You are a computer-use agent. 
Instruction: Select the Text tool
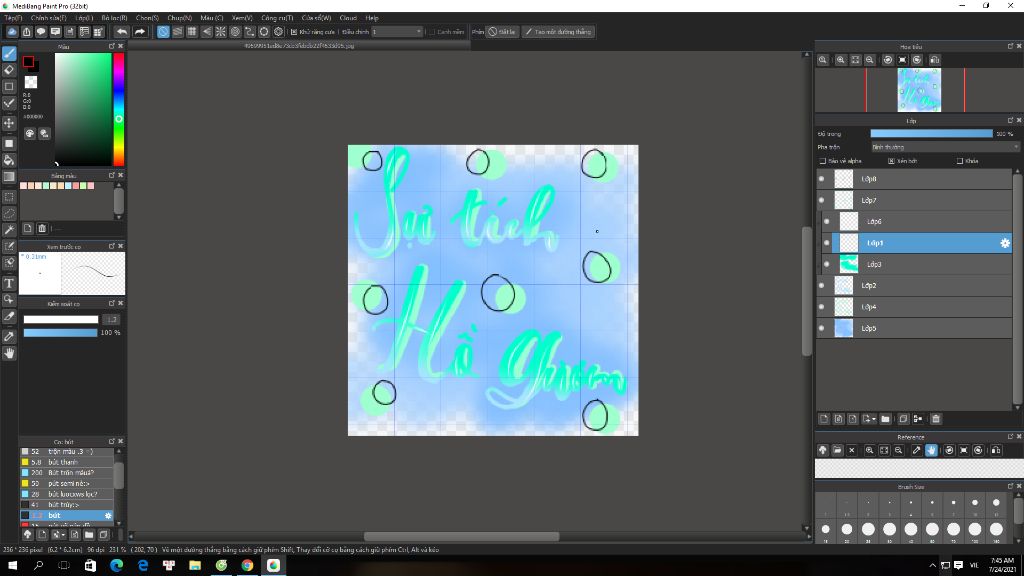click(9, 283)
